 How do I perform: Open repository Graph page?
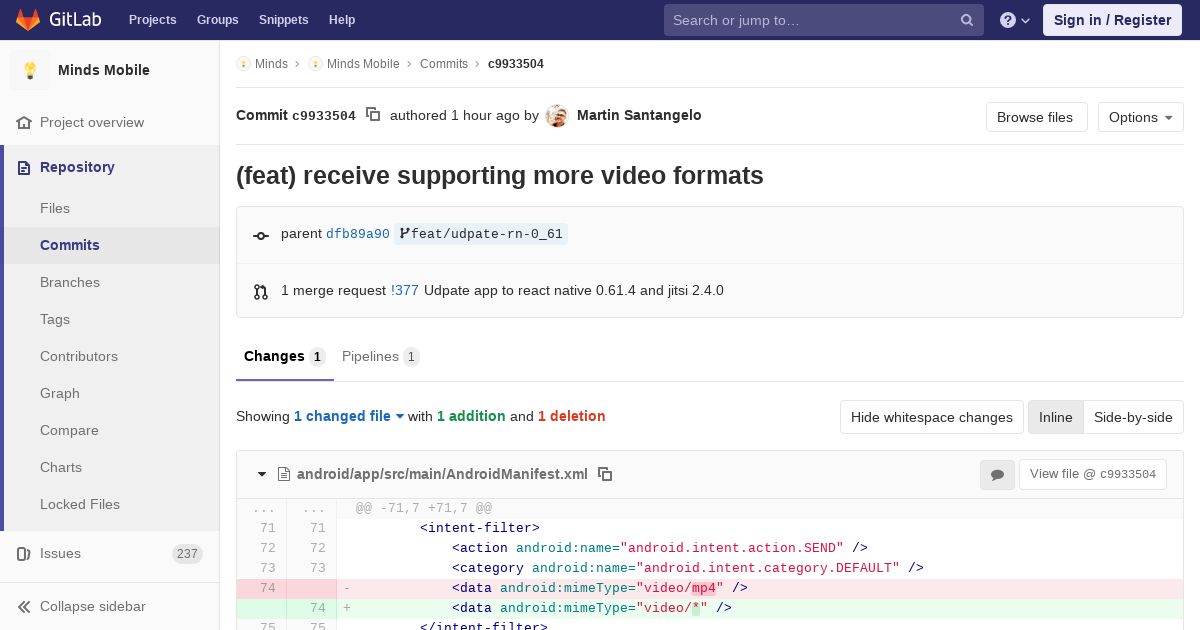[60, 393]
